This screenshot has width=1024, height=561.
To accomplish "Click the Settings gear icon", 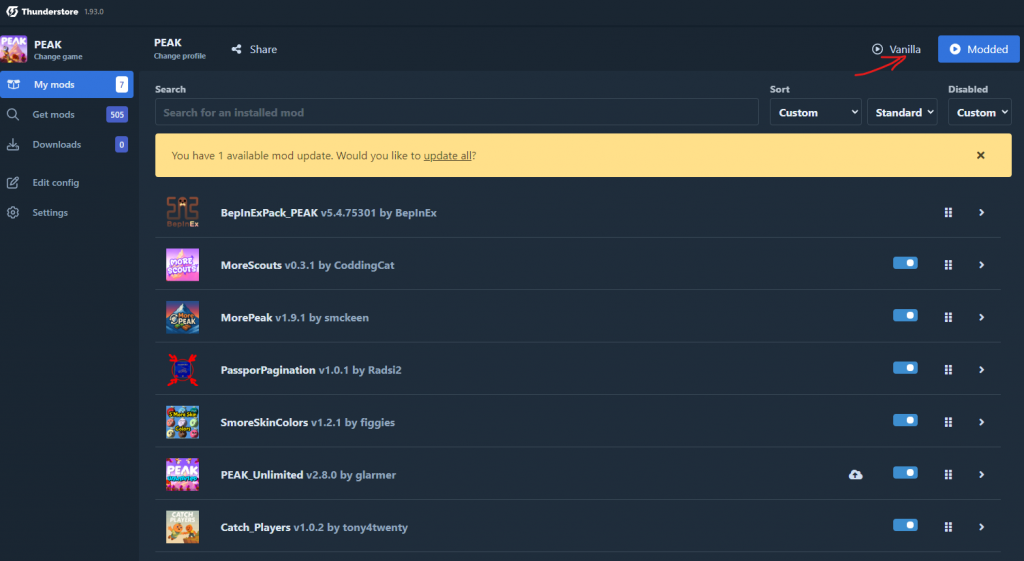I will click(x=13, y=212).
